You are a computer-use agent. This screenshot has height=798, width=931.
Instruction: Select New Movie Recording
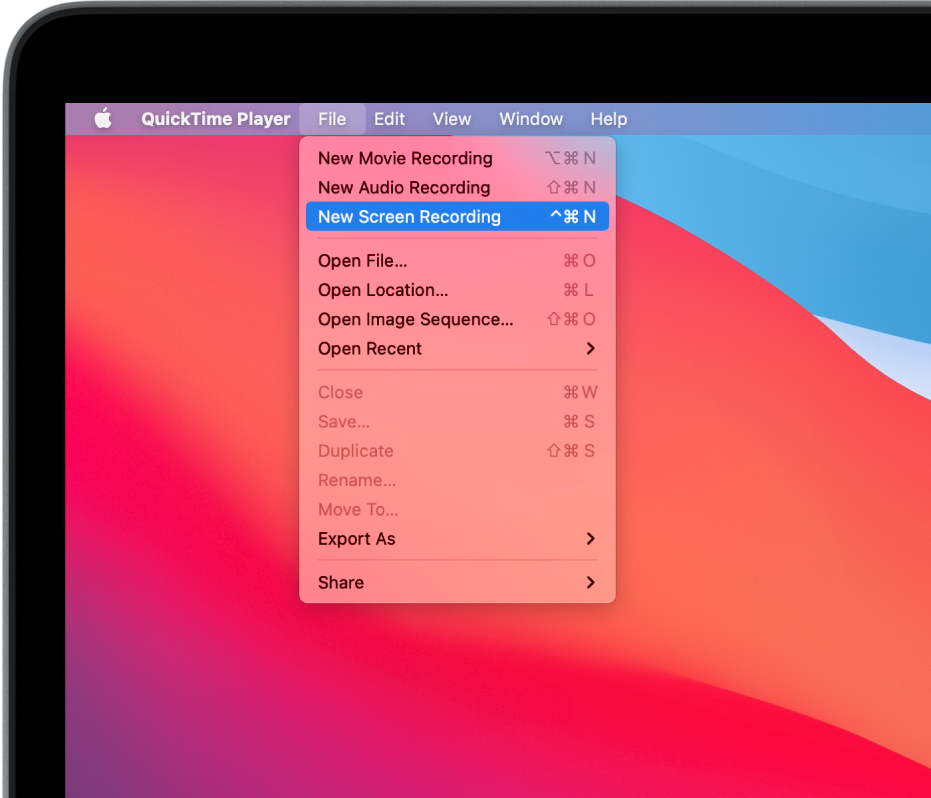pos(405,158)
